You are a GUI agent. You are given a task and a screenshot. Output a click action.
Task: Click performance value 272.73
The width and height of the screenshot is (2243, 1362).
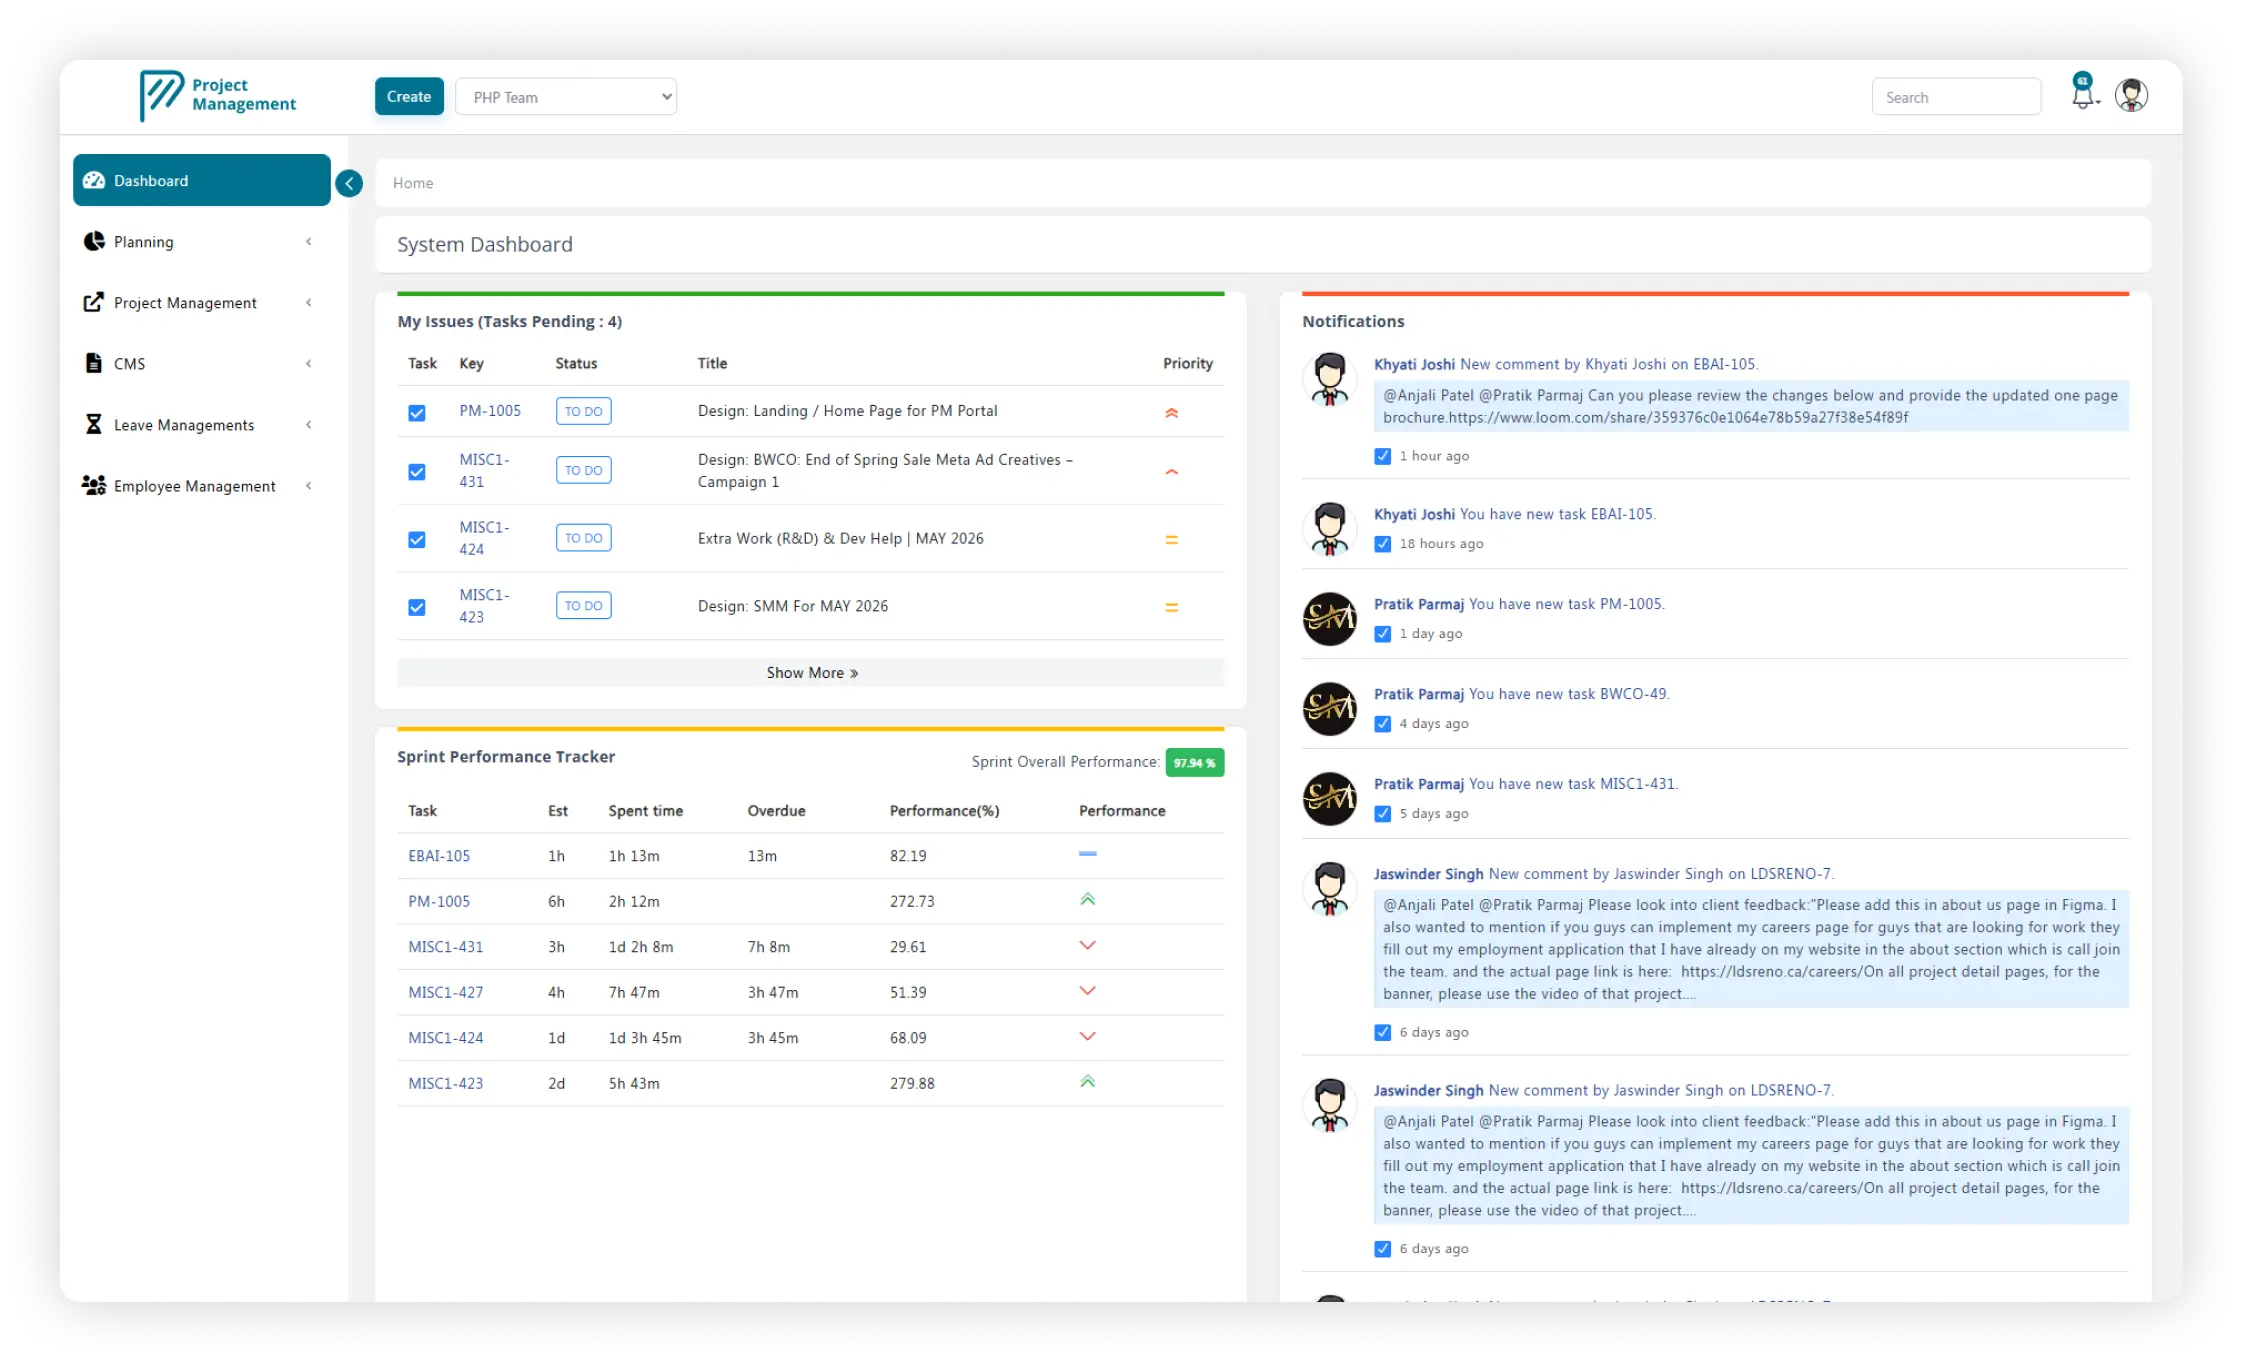click(912, 901)
